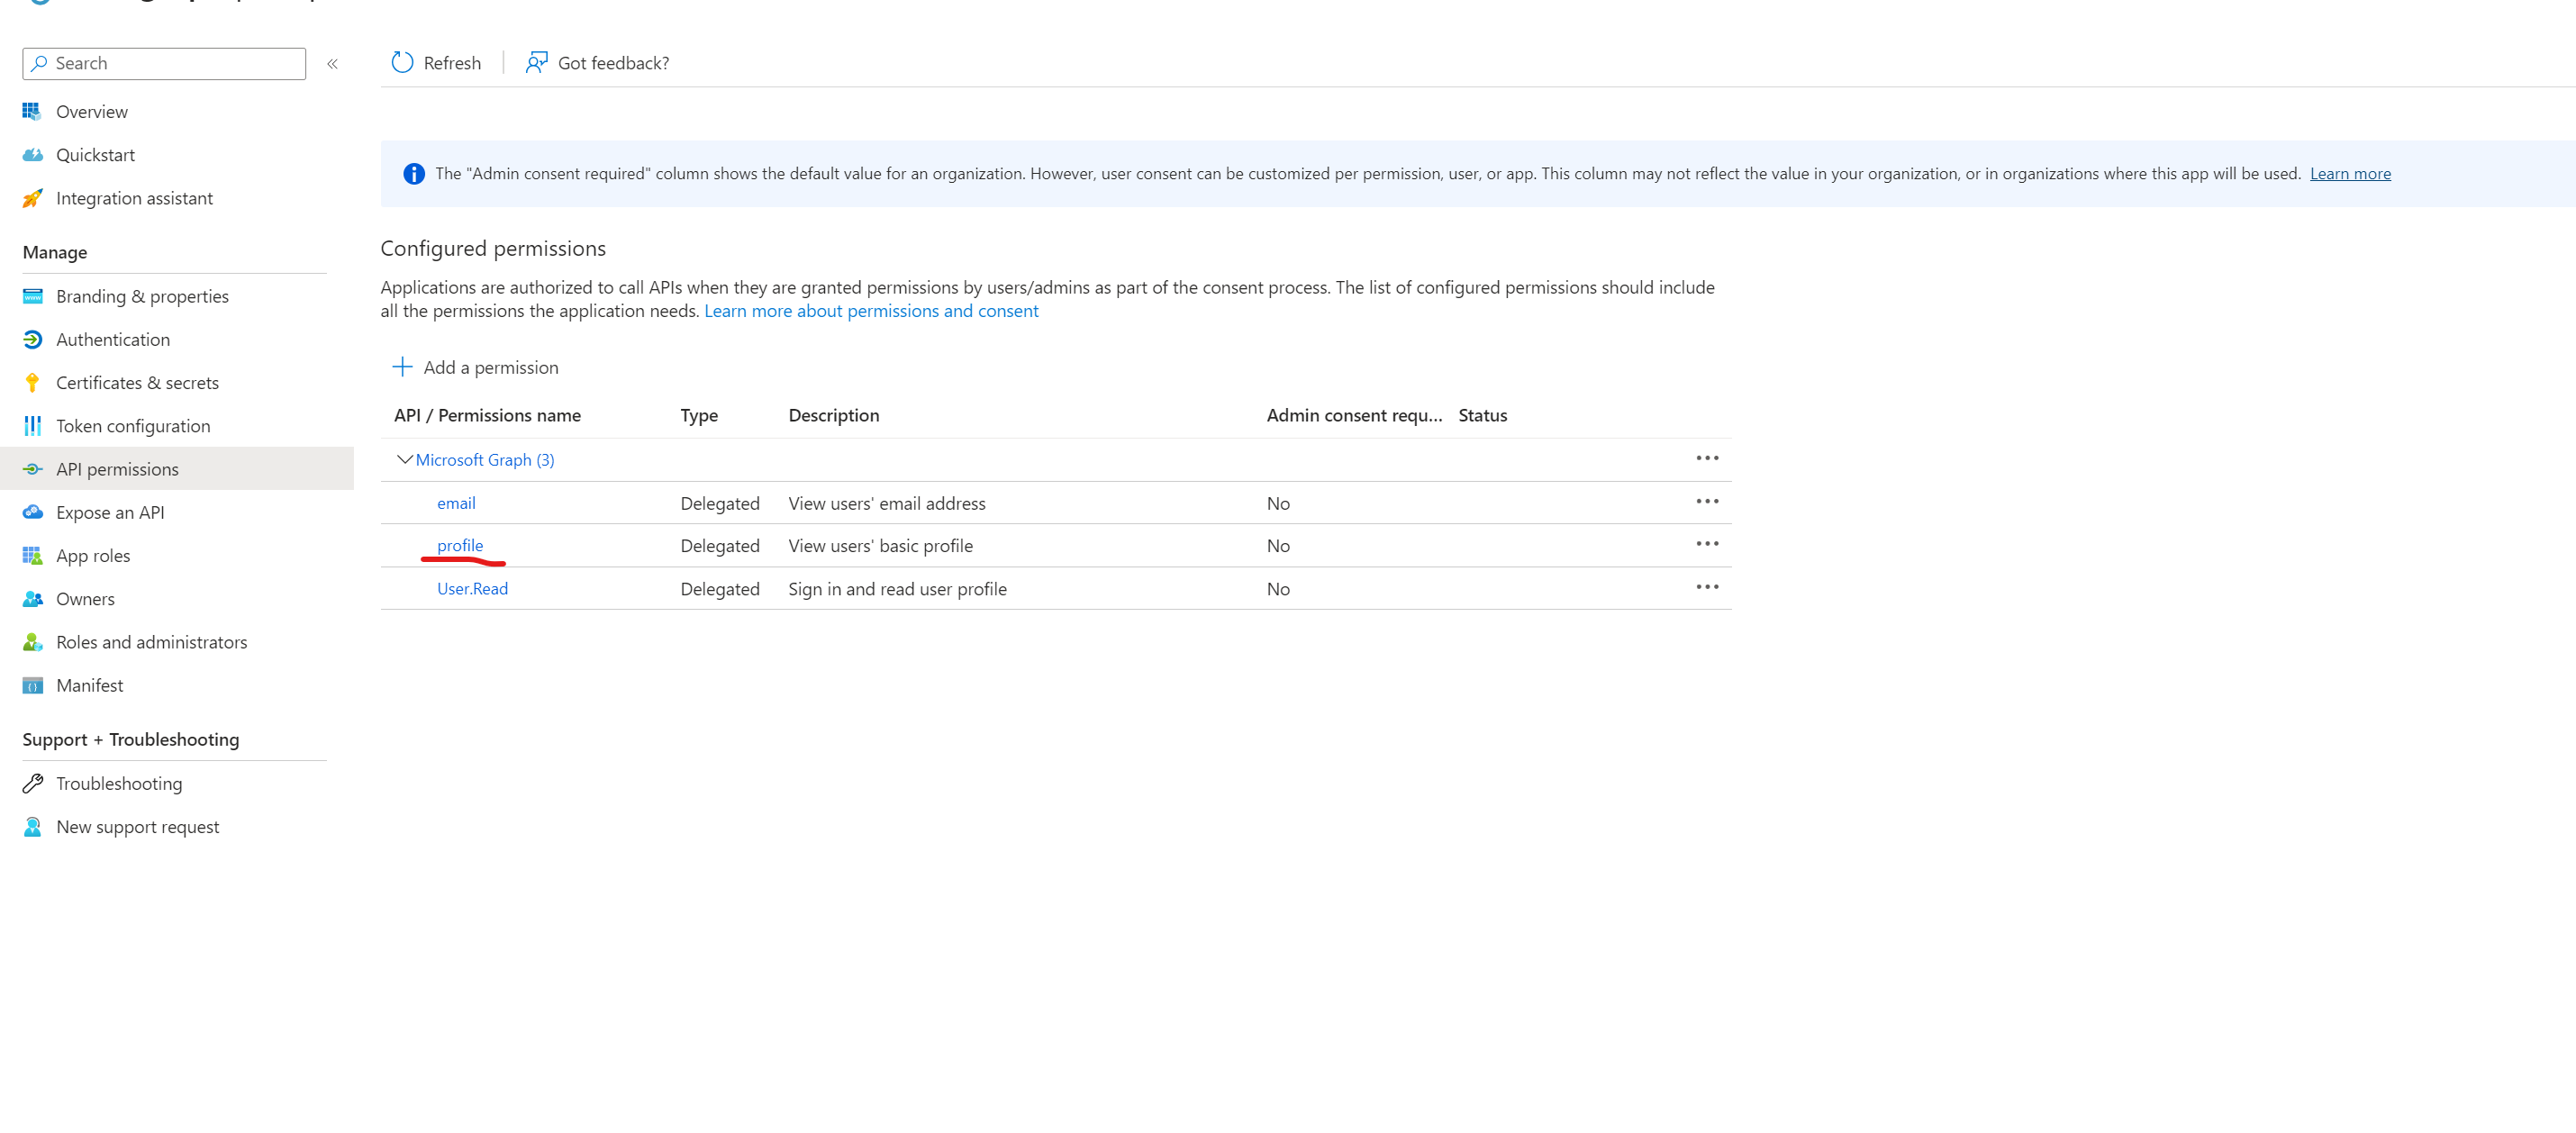
Task: Click inside the Search navigation field
Action: pos(163,63)
